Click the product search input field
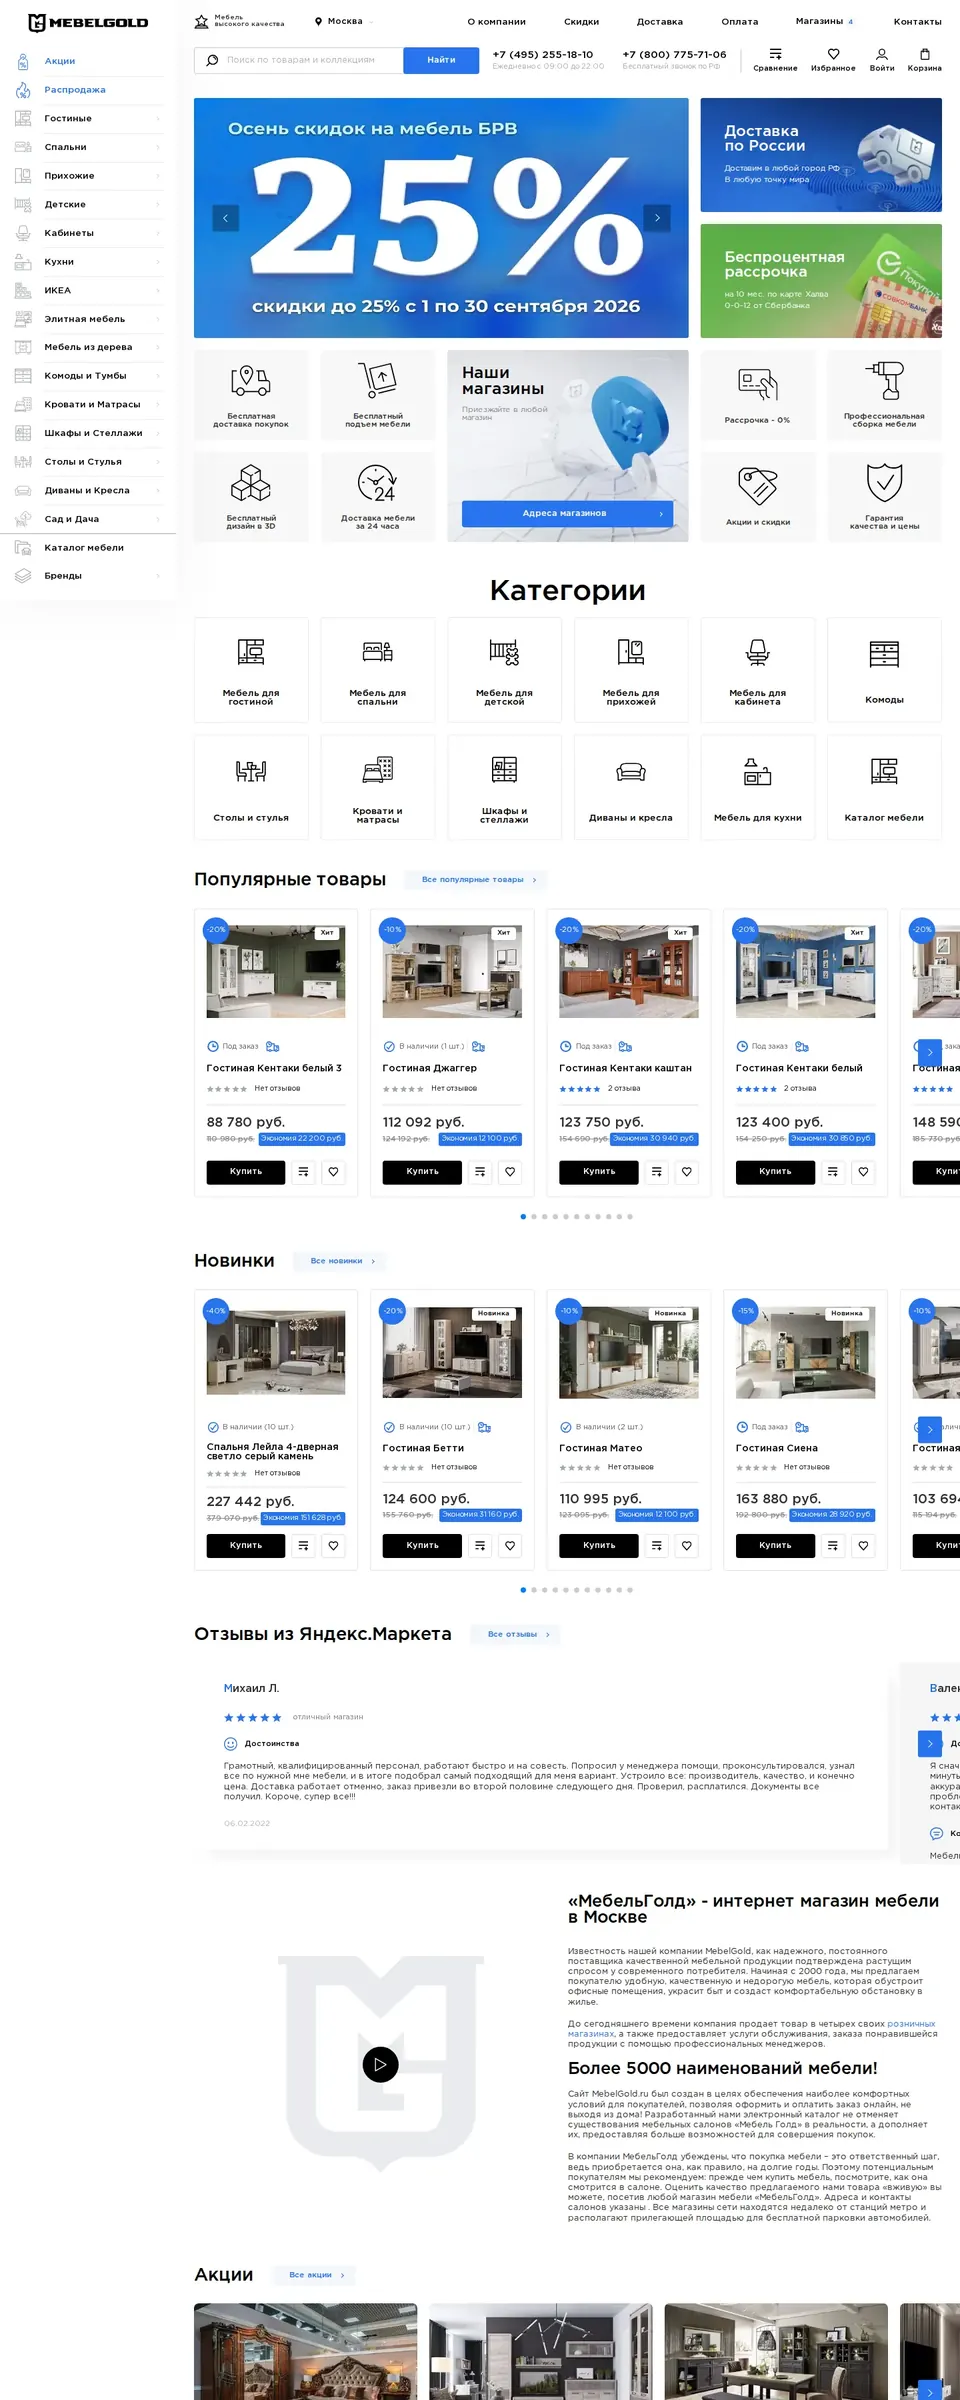Image resolution: width=960 pixels, height=2400 pixels. [298, 60]
